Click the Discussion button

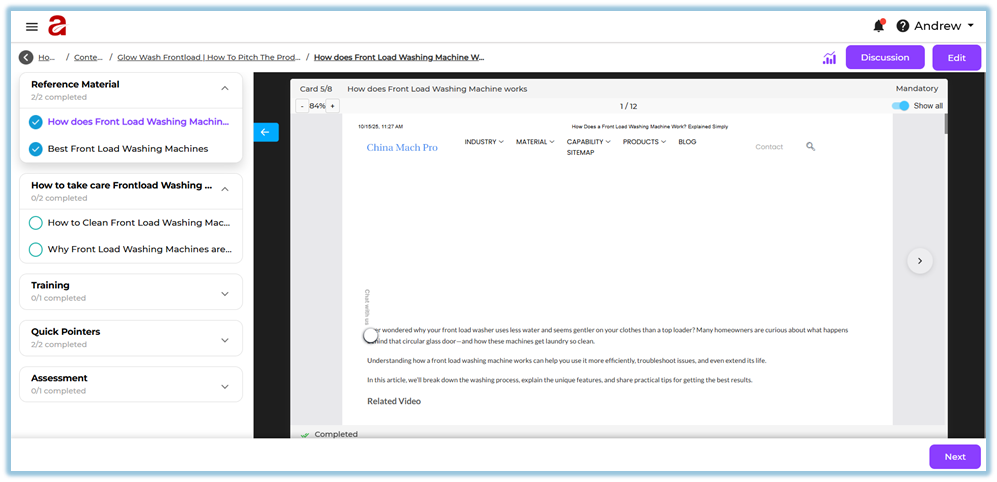click(884, 58)
